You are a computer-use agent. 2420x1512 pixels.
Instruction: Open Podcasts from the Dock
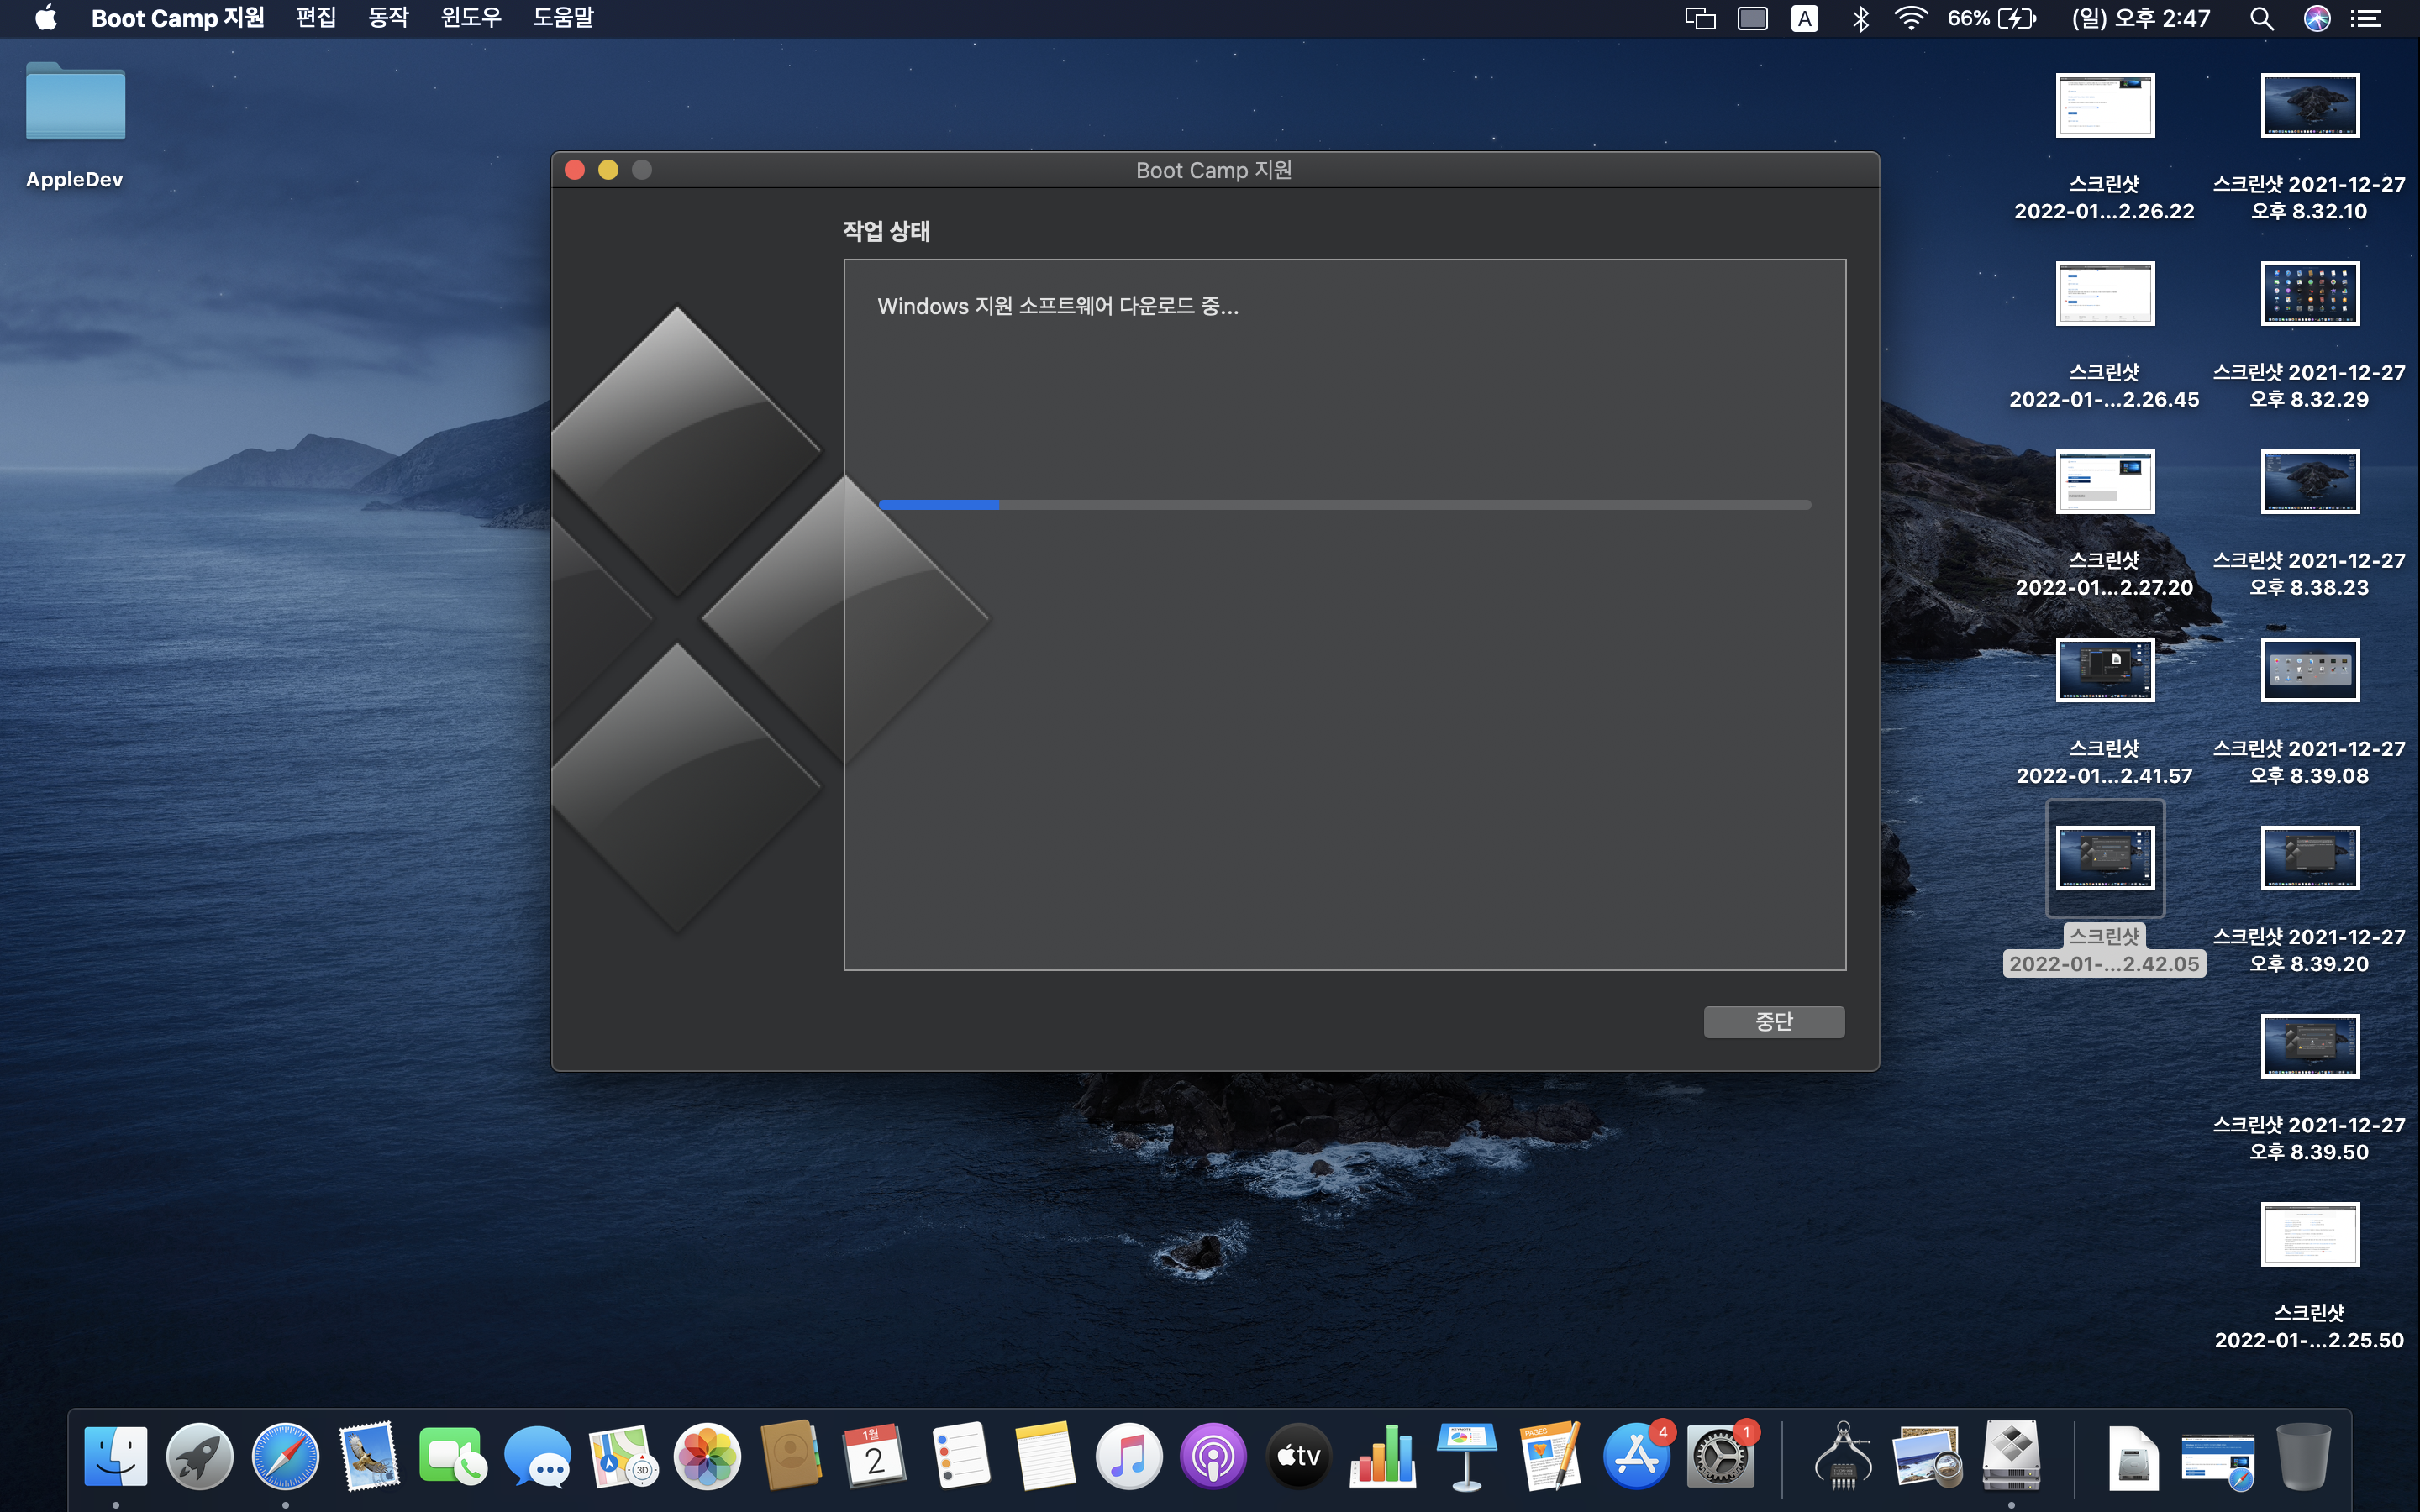pos(1213,1456)
